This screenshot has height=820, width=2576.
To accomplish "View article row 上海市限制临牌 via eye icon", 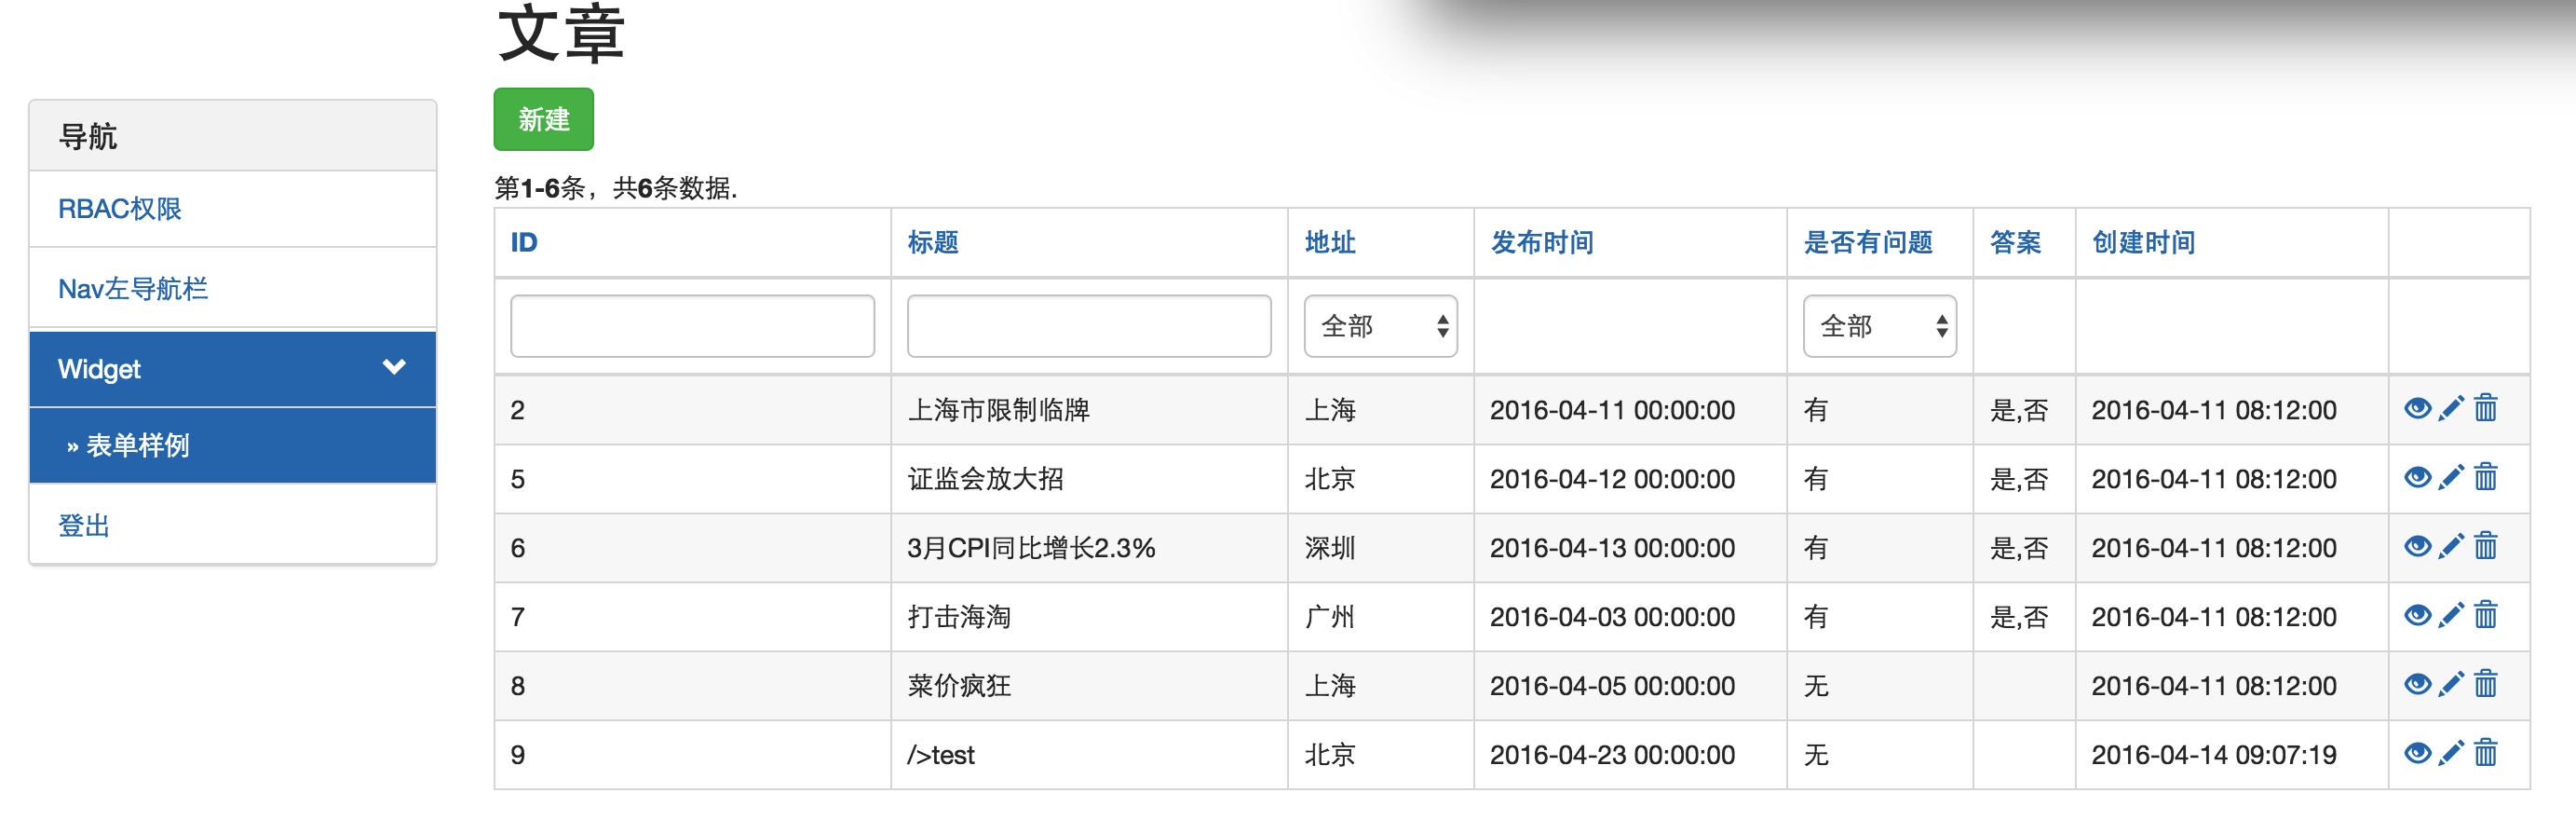I will 2417,408.
